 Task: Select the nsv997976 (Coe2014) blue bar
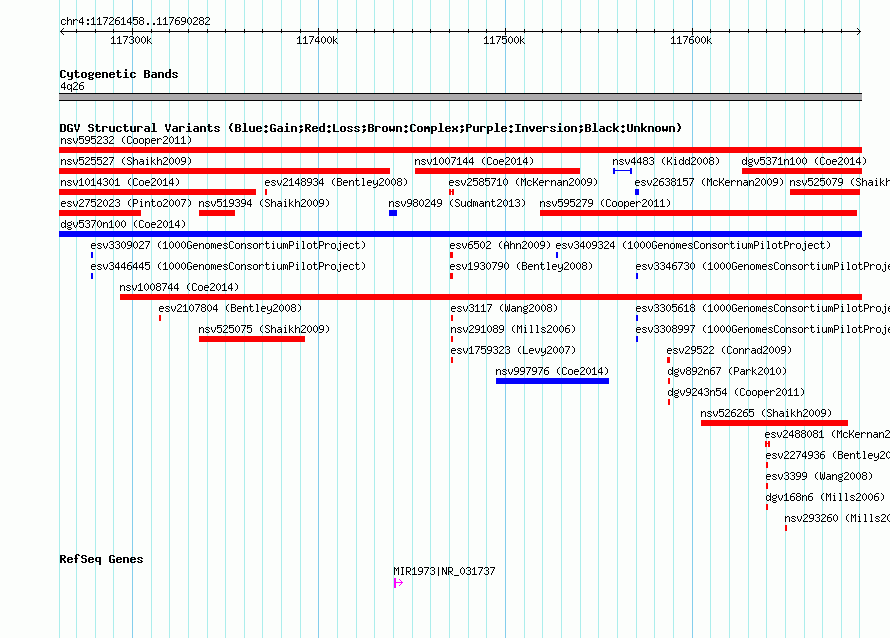[552, 381]
